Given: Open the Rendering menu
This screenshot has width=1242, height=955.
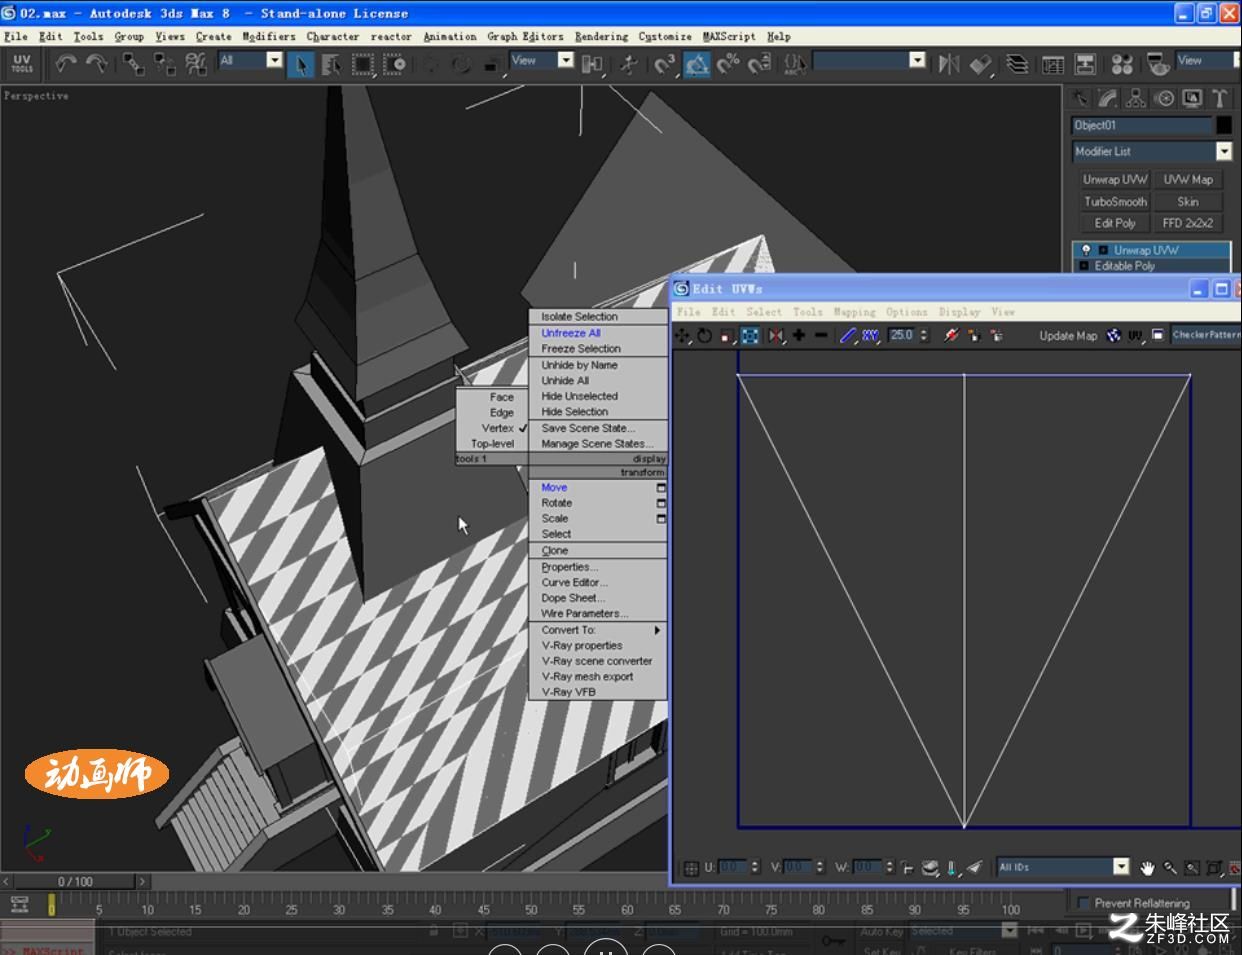Looking at the screenshot, I should (601, 36).
